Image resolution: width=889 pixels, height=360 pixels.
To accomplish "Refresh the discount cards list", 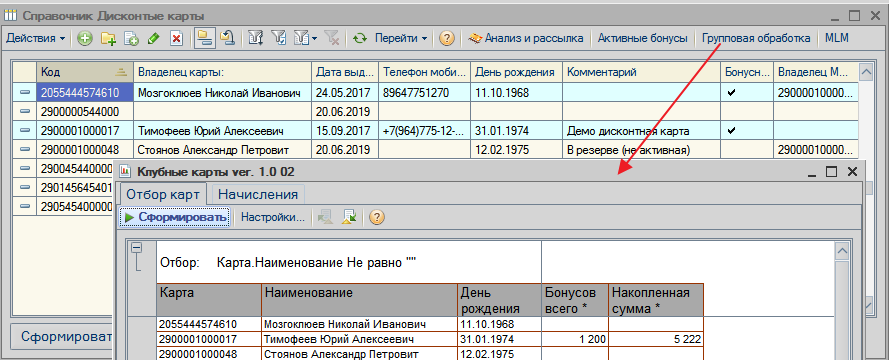I will tap(360, 39).
